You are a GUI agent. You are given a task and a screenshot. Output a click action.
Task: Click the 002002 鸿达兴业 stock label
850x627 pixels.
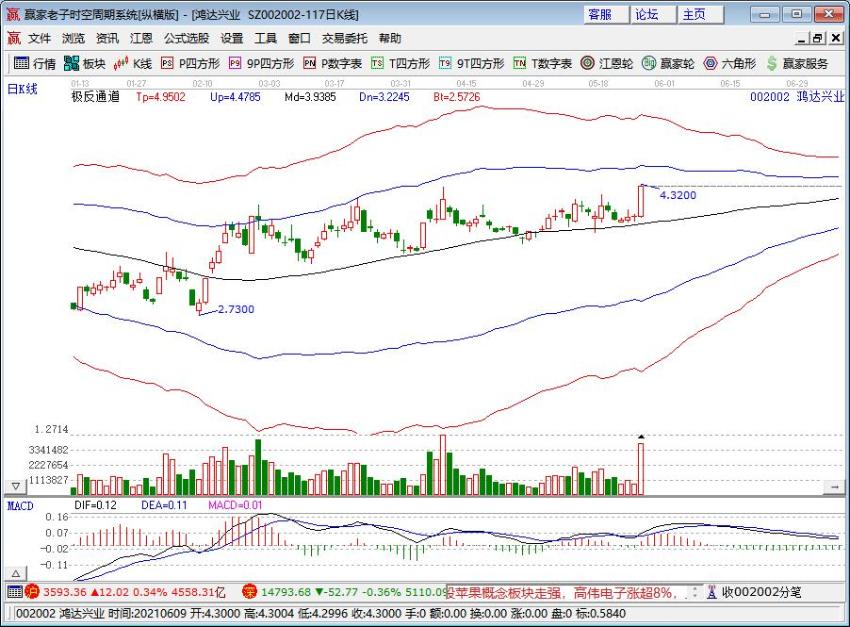(797, 97)
